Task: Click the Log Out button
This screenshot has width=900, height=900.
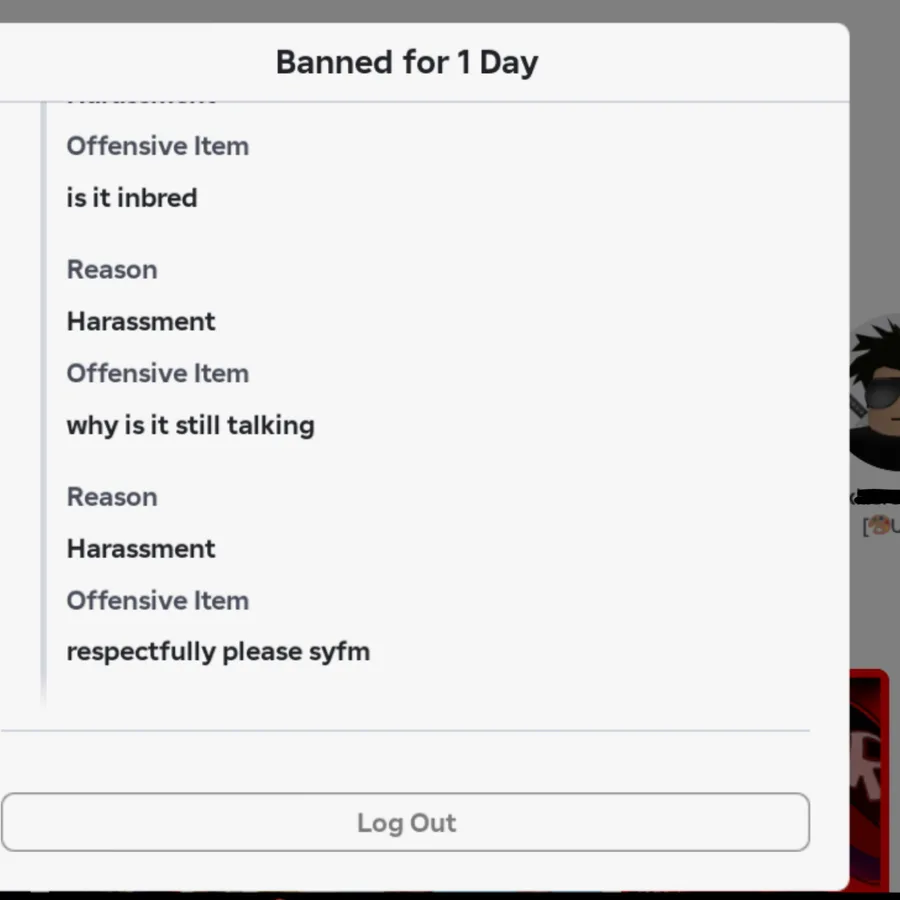Action: coord(405,822)
